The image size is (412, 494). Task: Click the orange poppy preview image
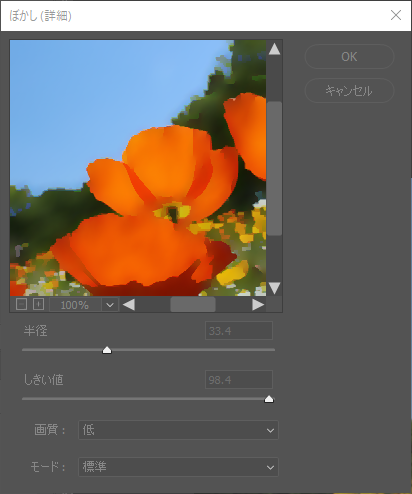tap(138, 168)
